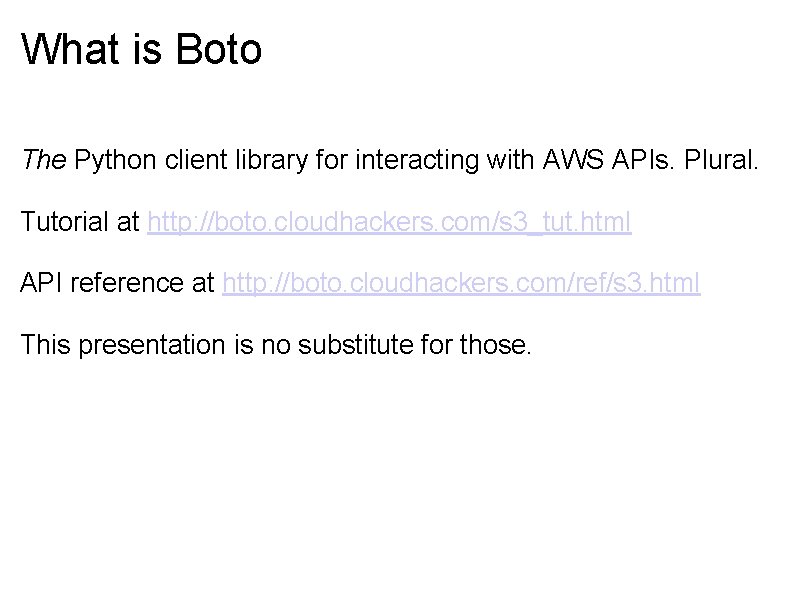Click the word "substitute"

click(x=376, y=346)
